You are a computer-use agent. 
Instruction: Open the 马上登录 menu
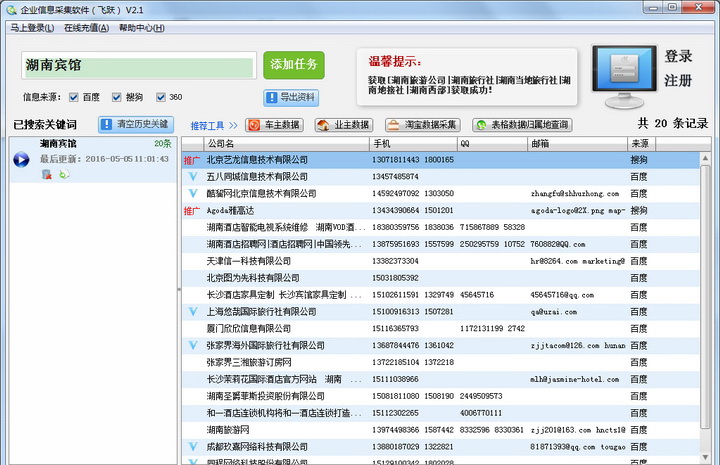tap(31, 28)
